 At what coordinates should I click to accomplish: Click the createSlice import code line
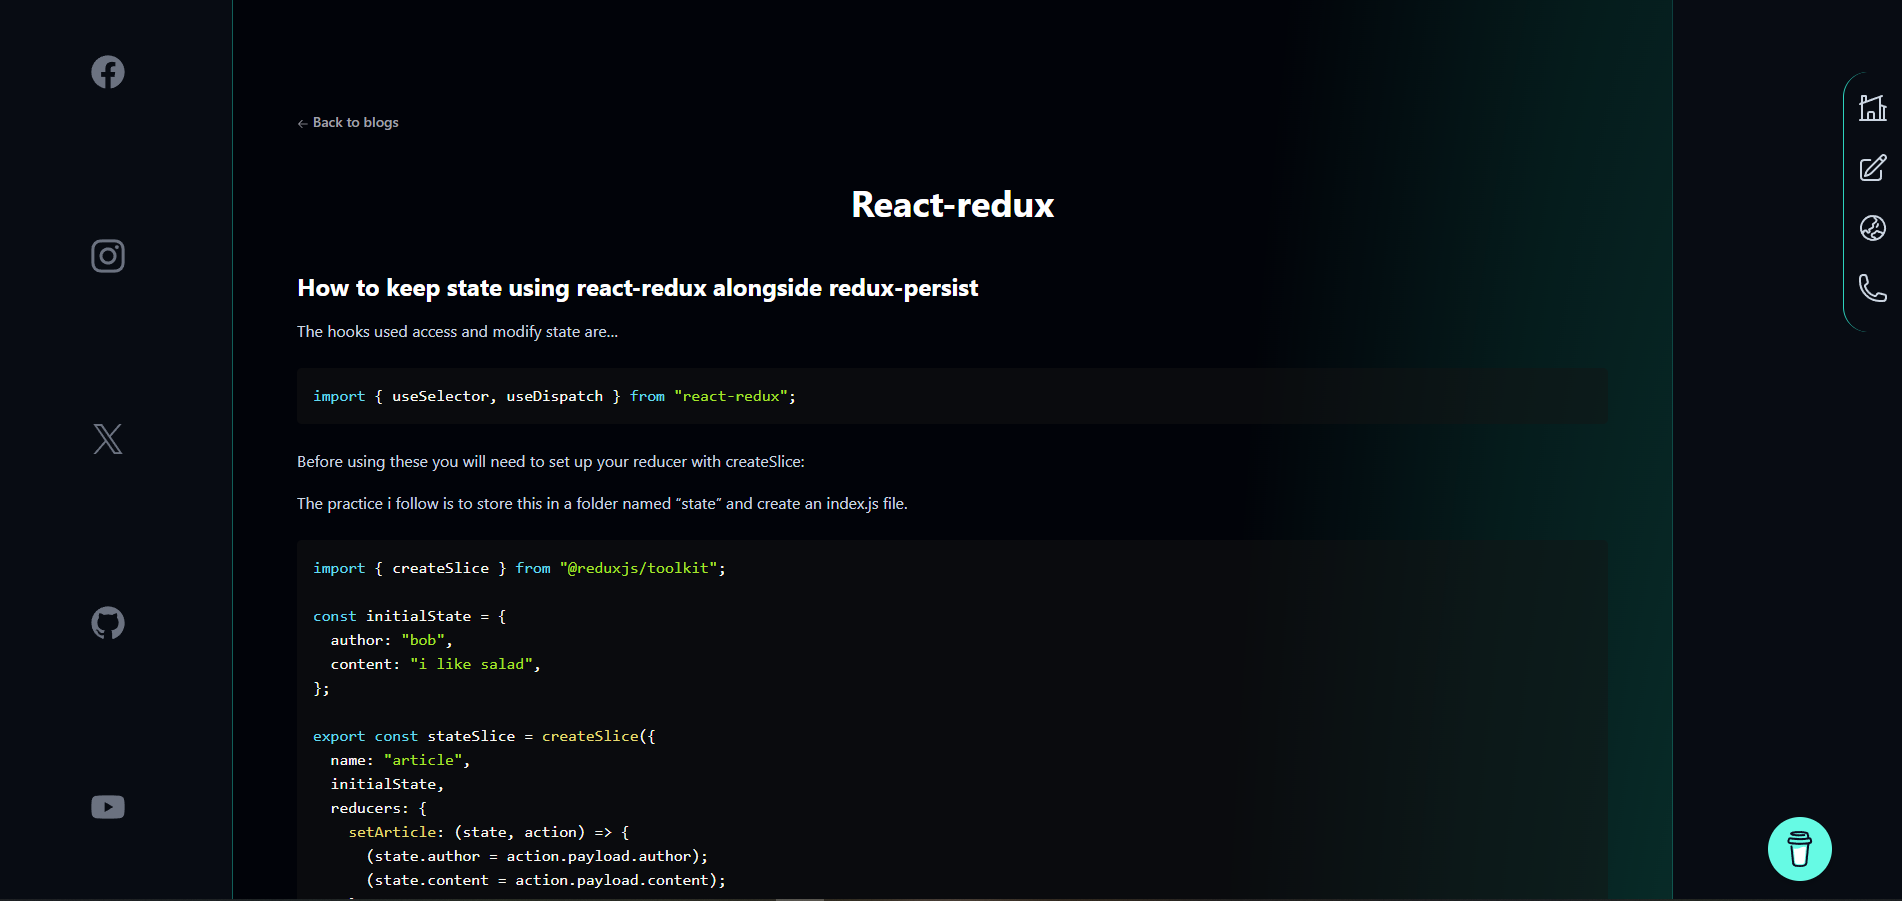pos(519,568)
